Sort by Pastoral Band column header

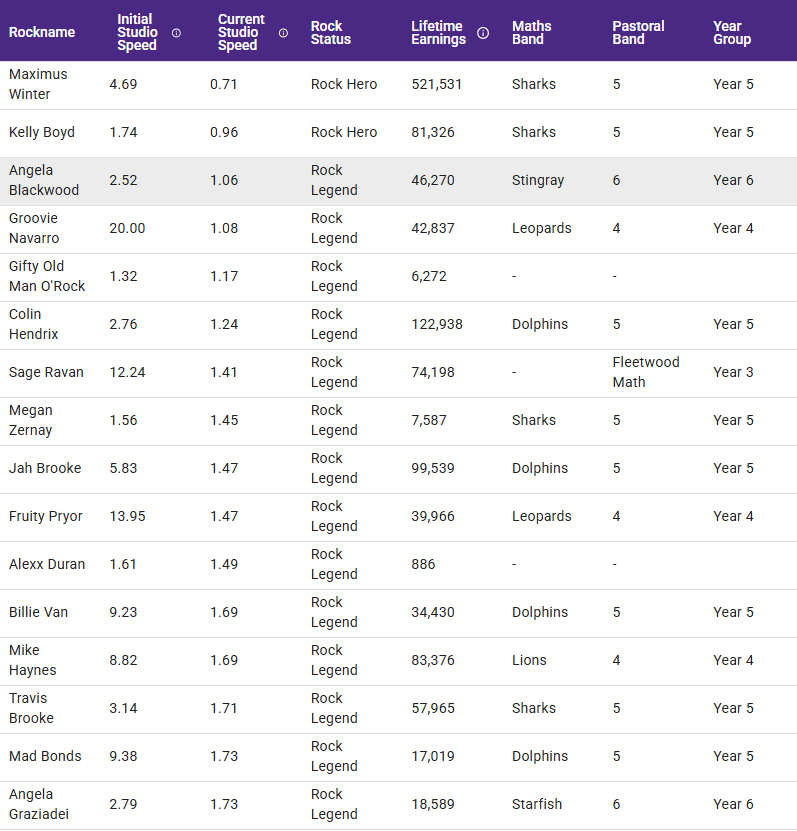coord(637,32)
